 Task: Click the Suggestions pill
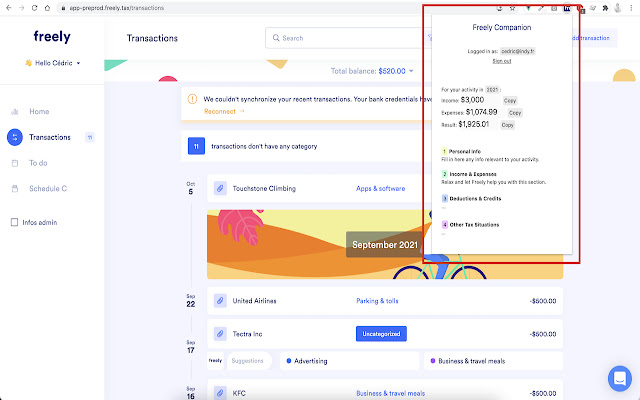(x=249, y=361)
